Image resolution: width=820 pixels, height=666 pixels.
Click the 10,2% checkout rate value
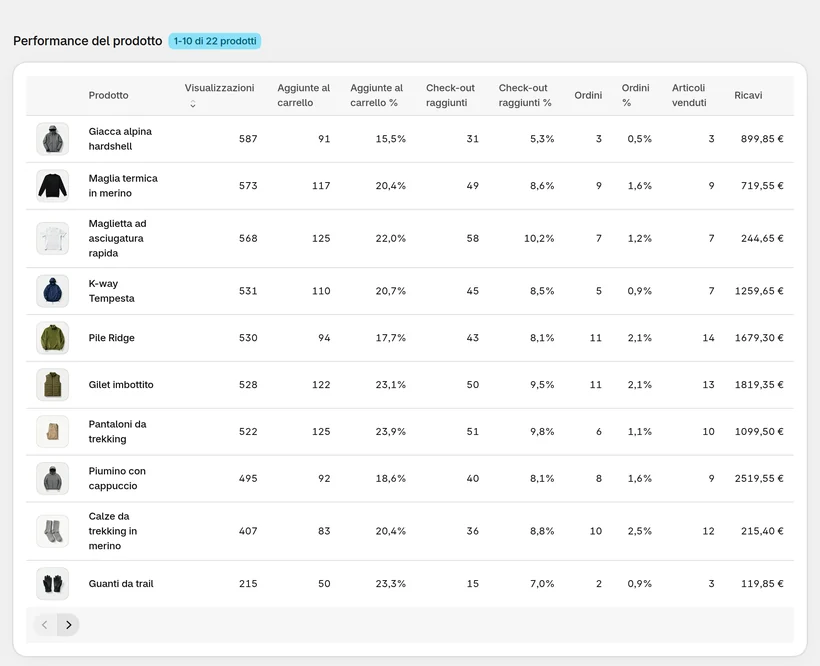point(539,238)
